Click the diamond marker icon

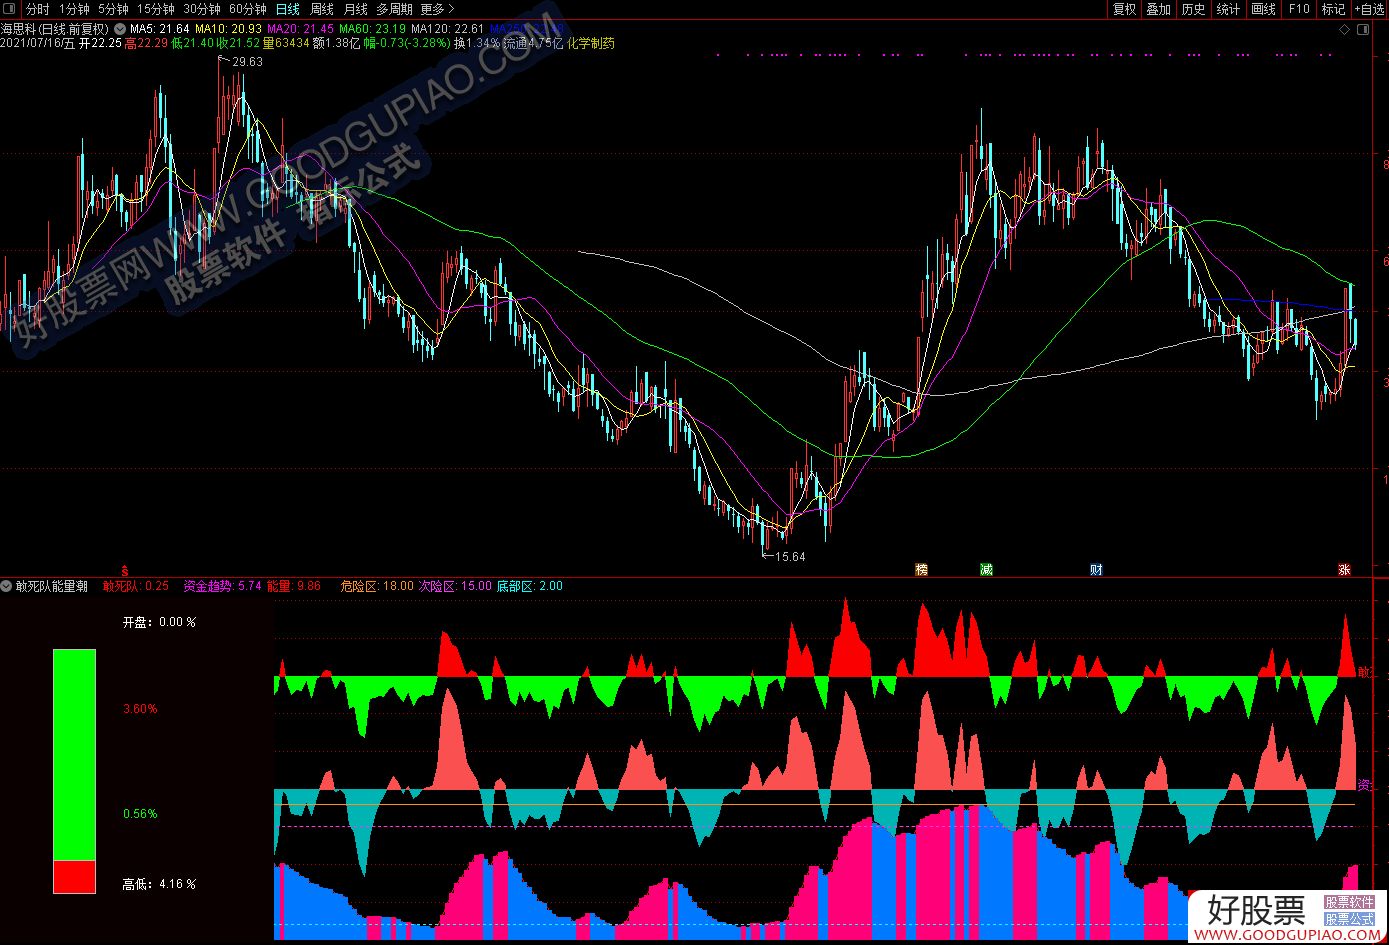(x=1346, y=29)
